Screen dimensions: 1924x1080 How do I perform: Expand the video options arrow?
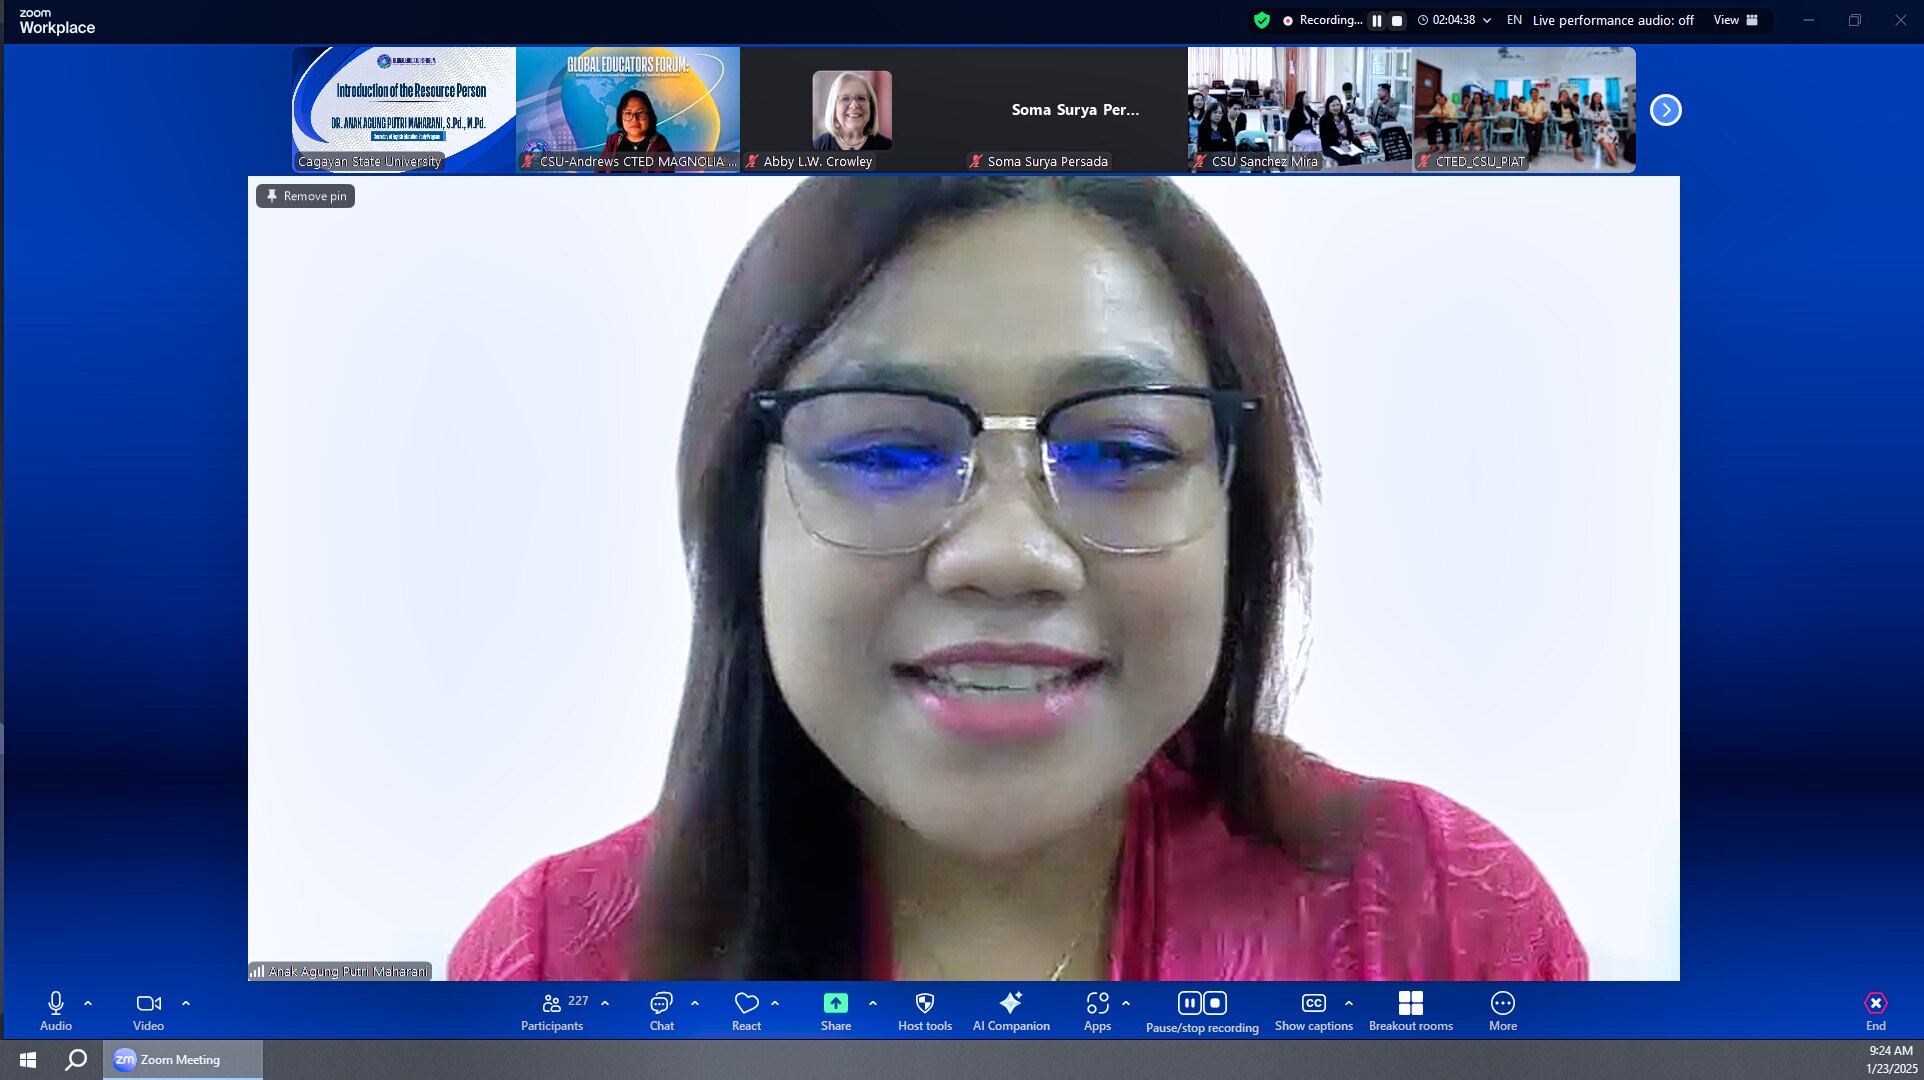186,1003
